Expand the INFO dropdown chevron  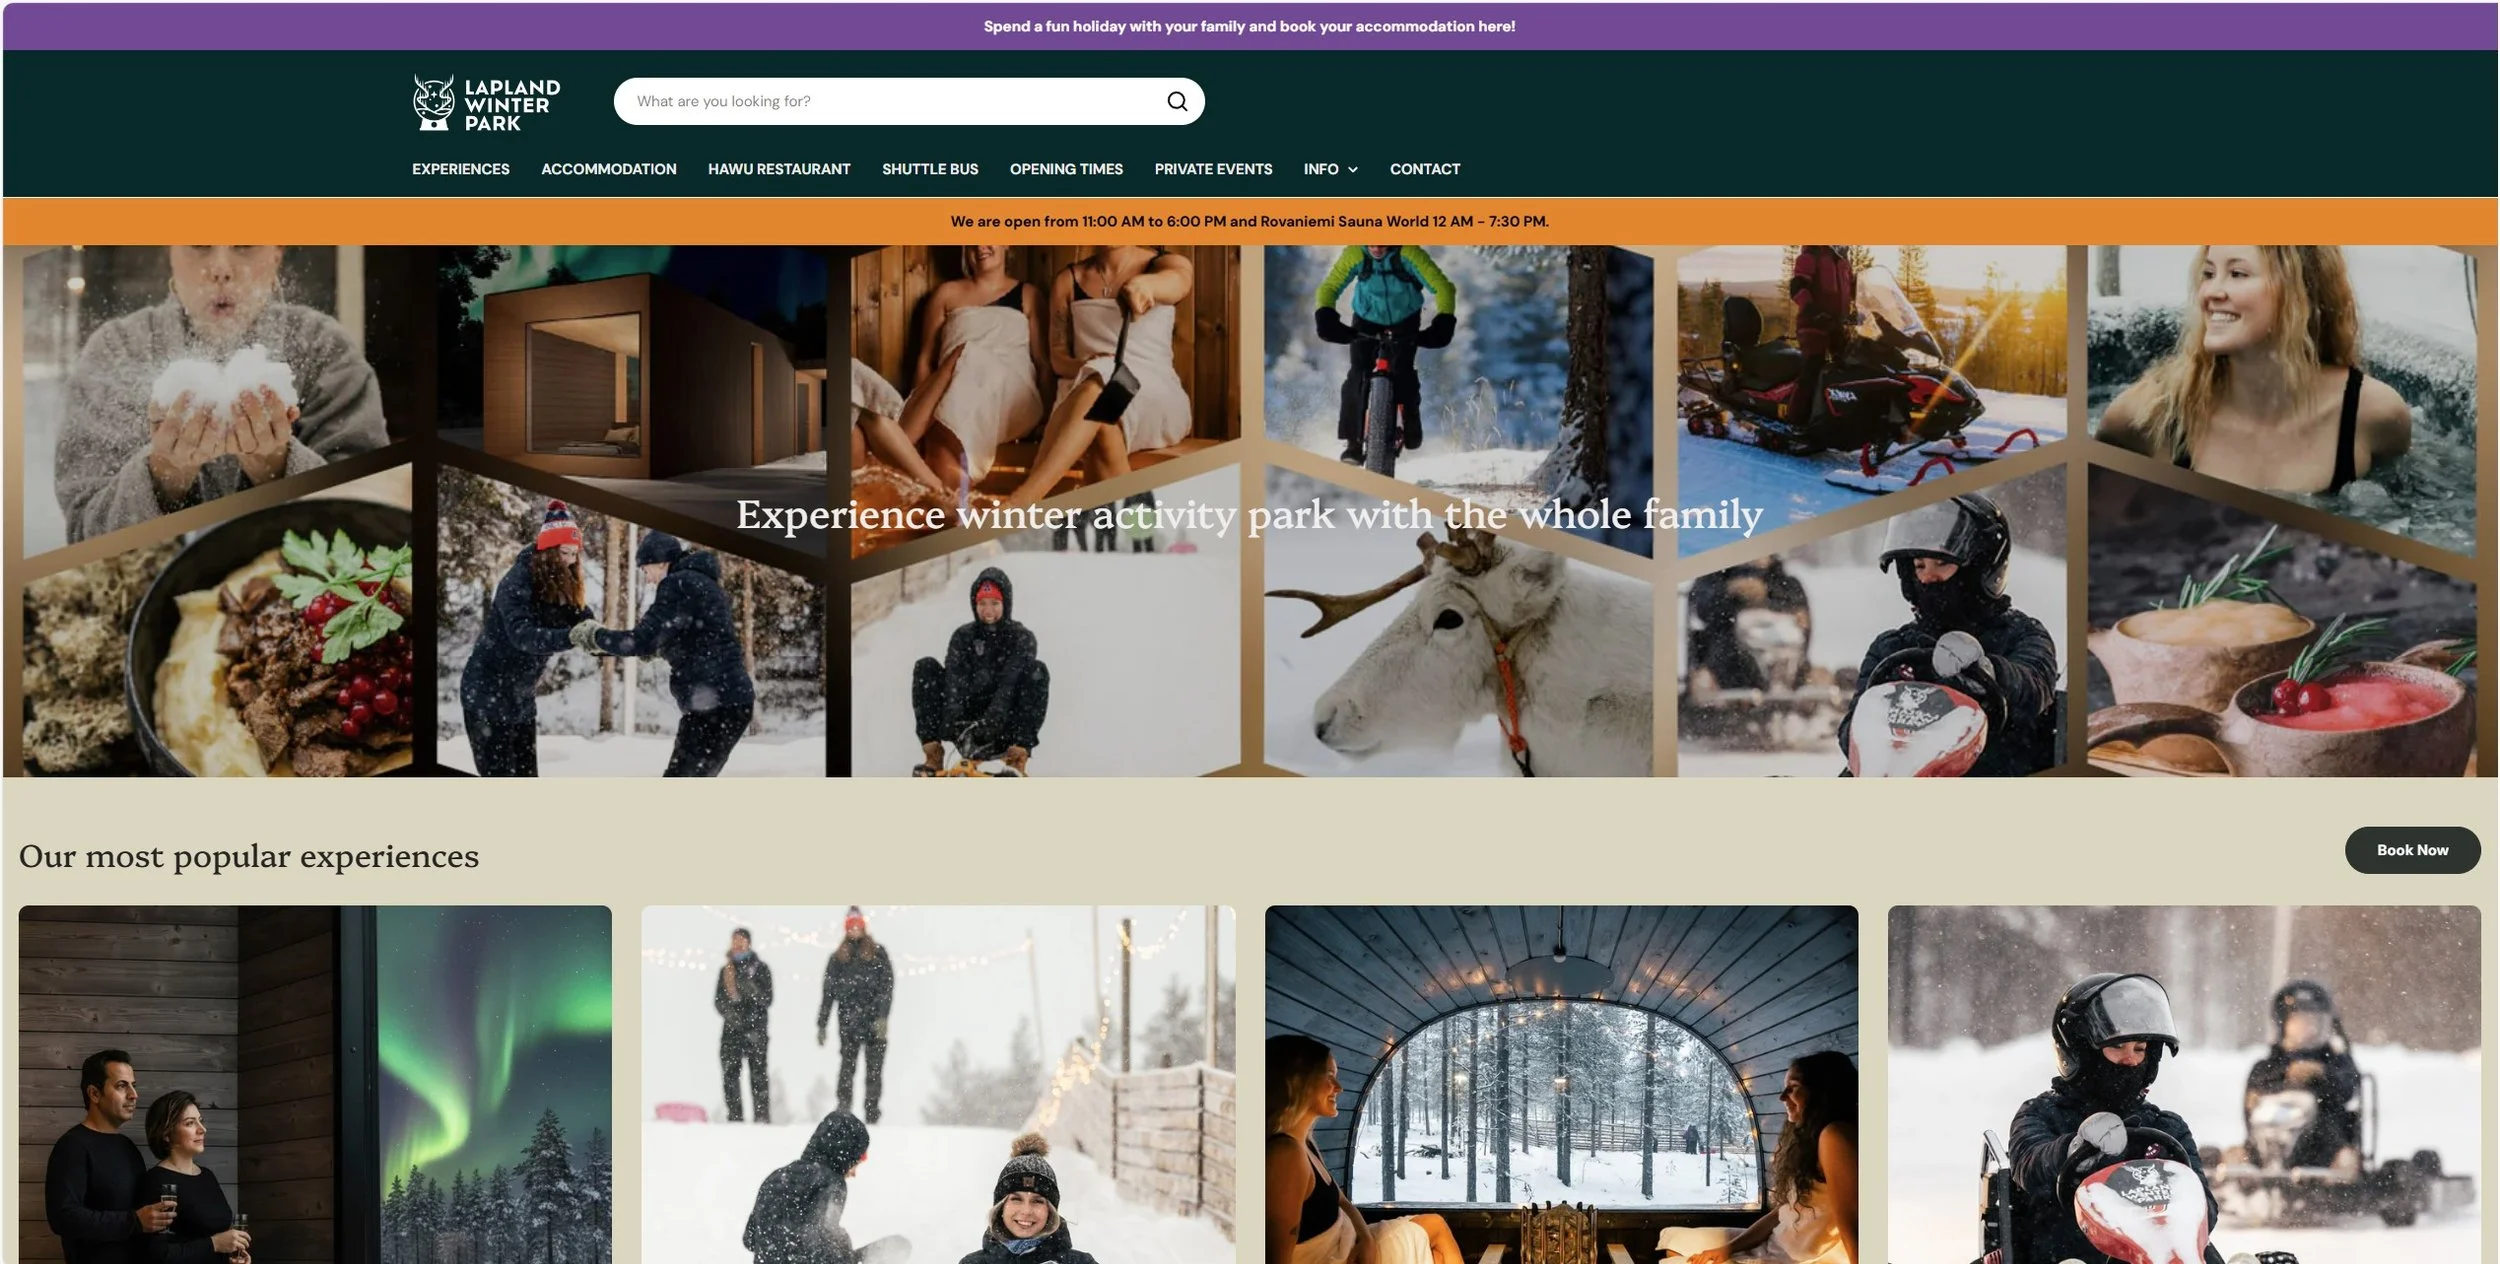[1353, 170]
